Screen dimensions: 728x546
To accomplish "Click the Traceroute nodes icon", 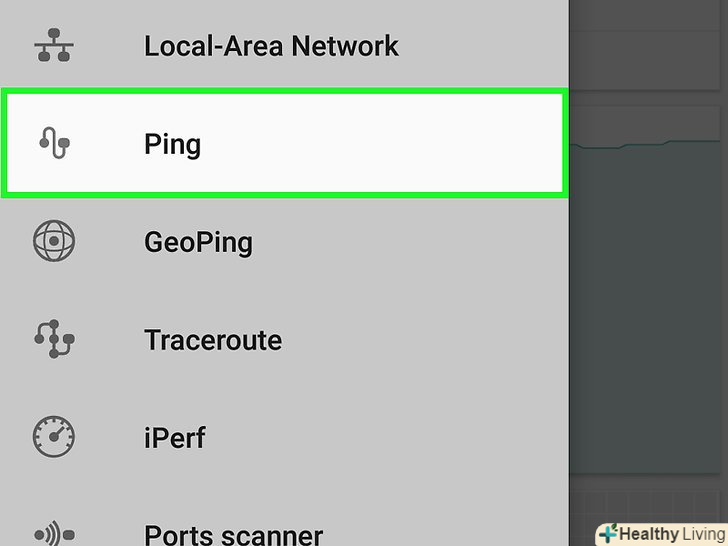I will pyautogui.click(x=55, y=340).
